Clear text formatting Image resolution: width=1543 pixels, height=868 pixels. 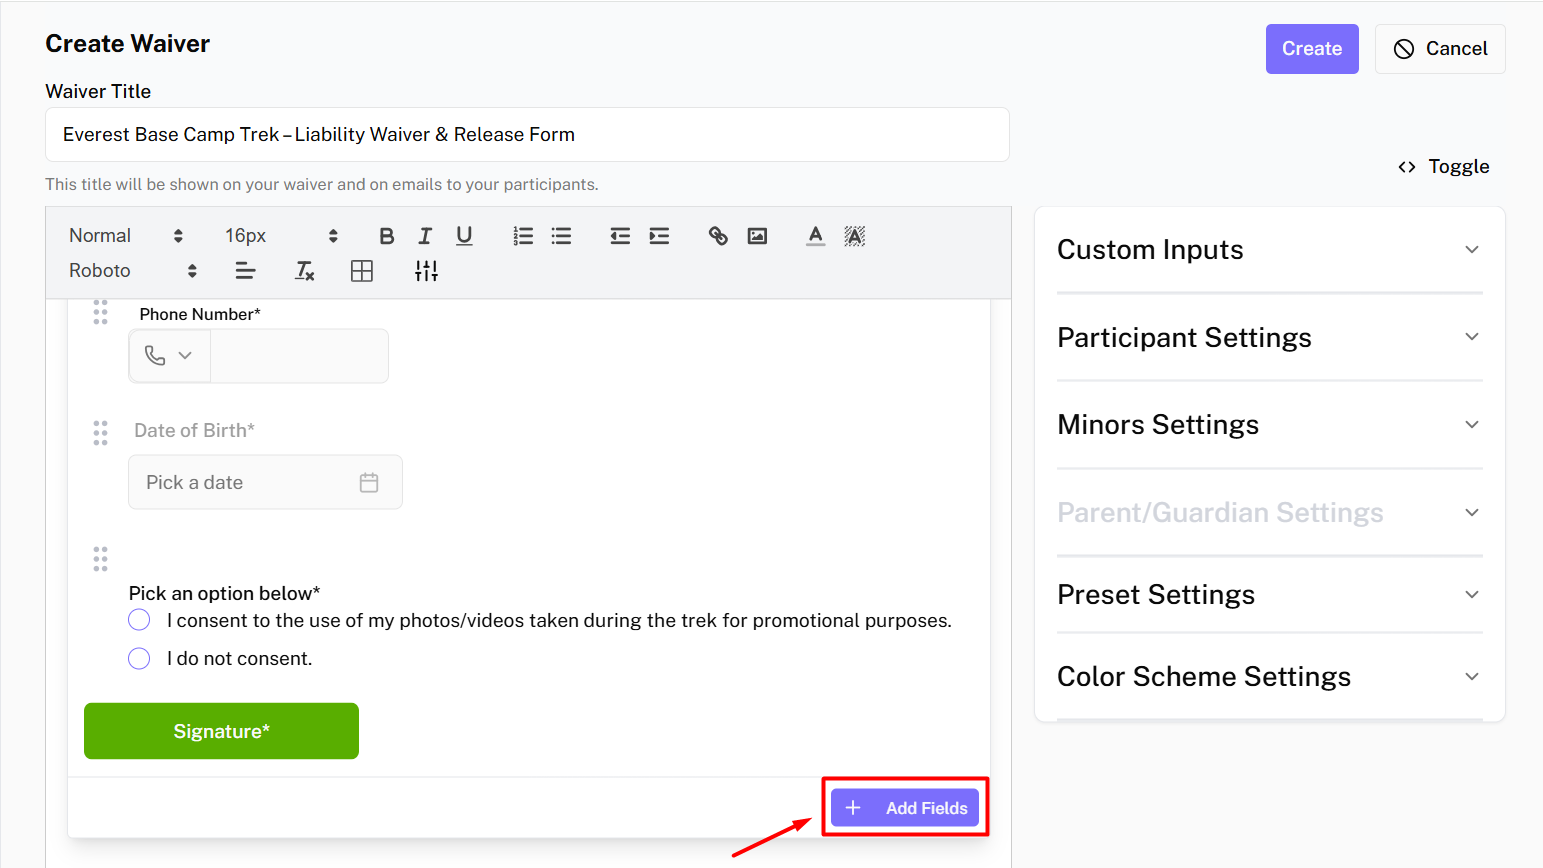pyautogui.click(x=305, y=271)
